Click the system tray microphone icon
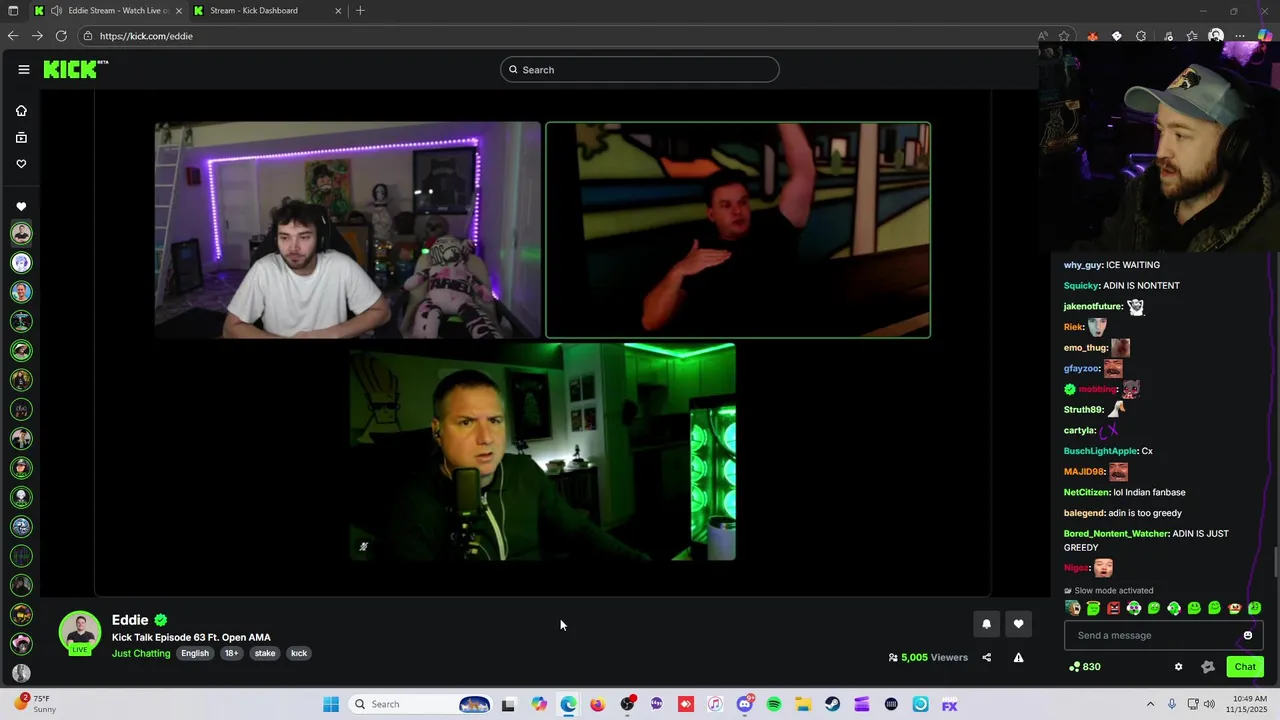1280x720 pixels. click(x=1172, y=704)
